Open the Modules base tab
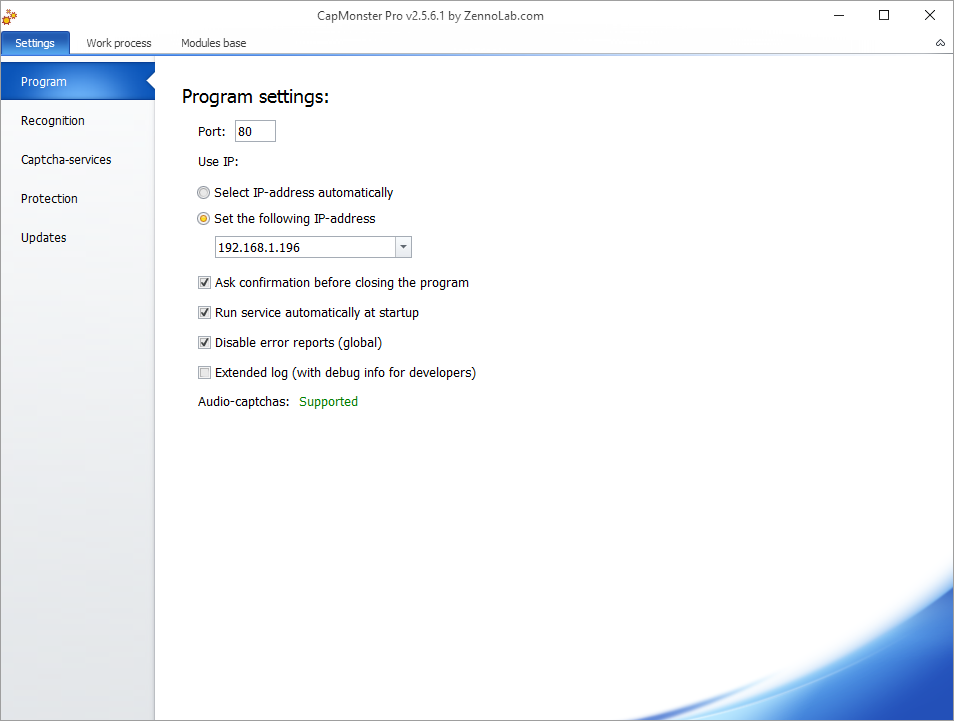Viewport: 954px width, 721px height. [214, 43]
